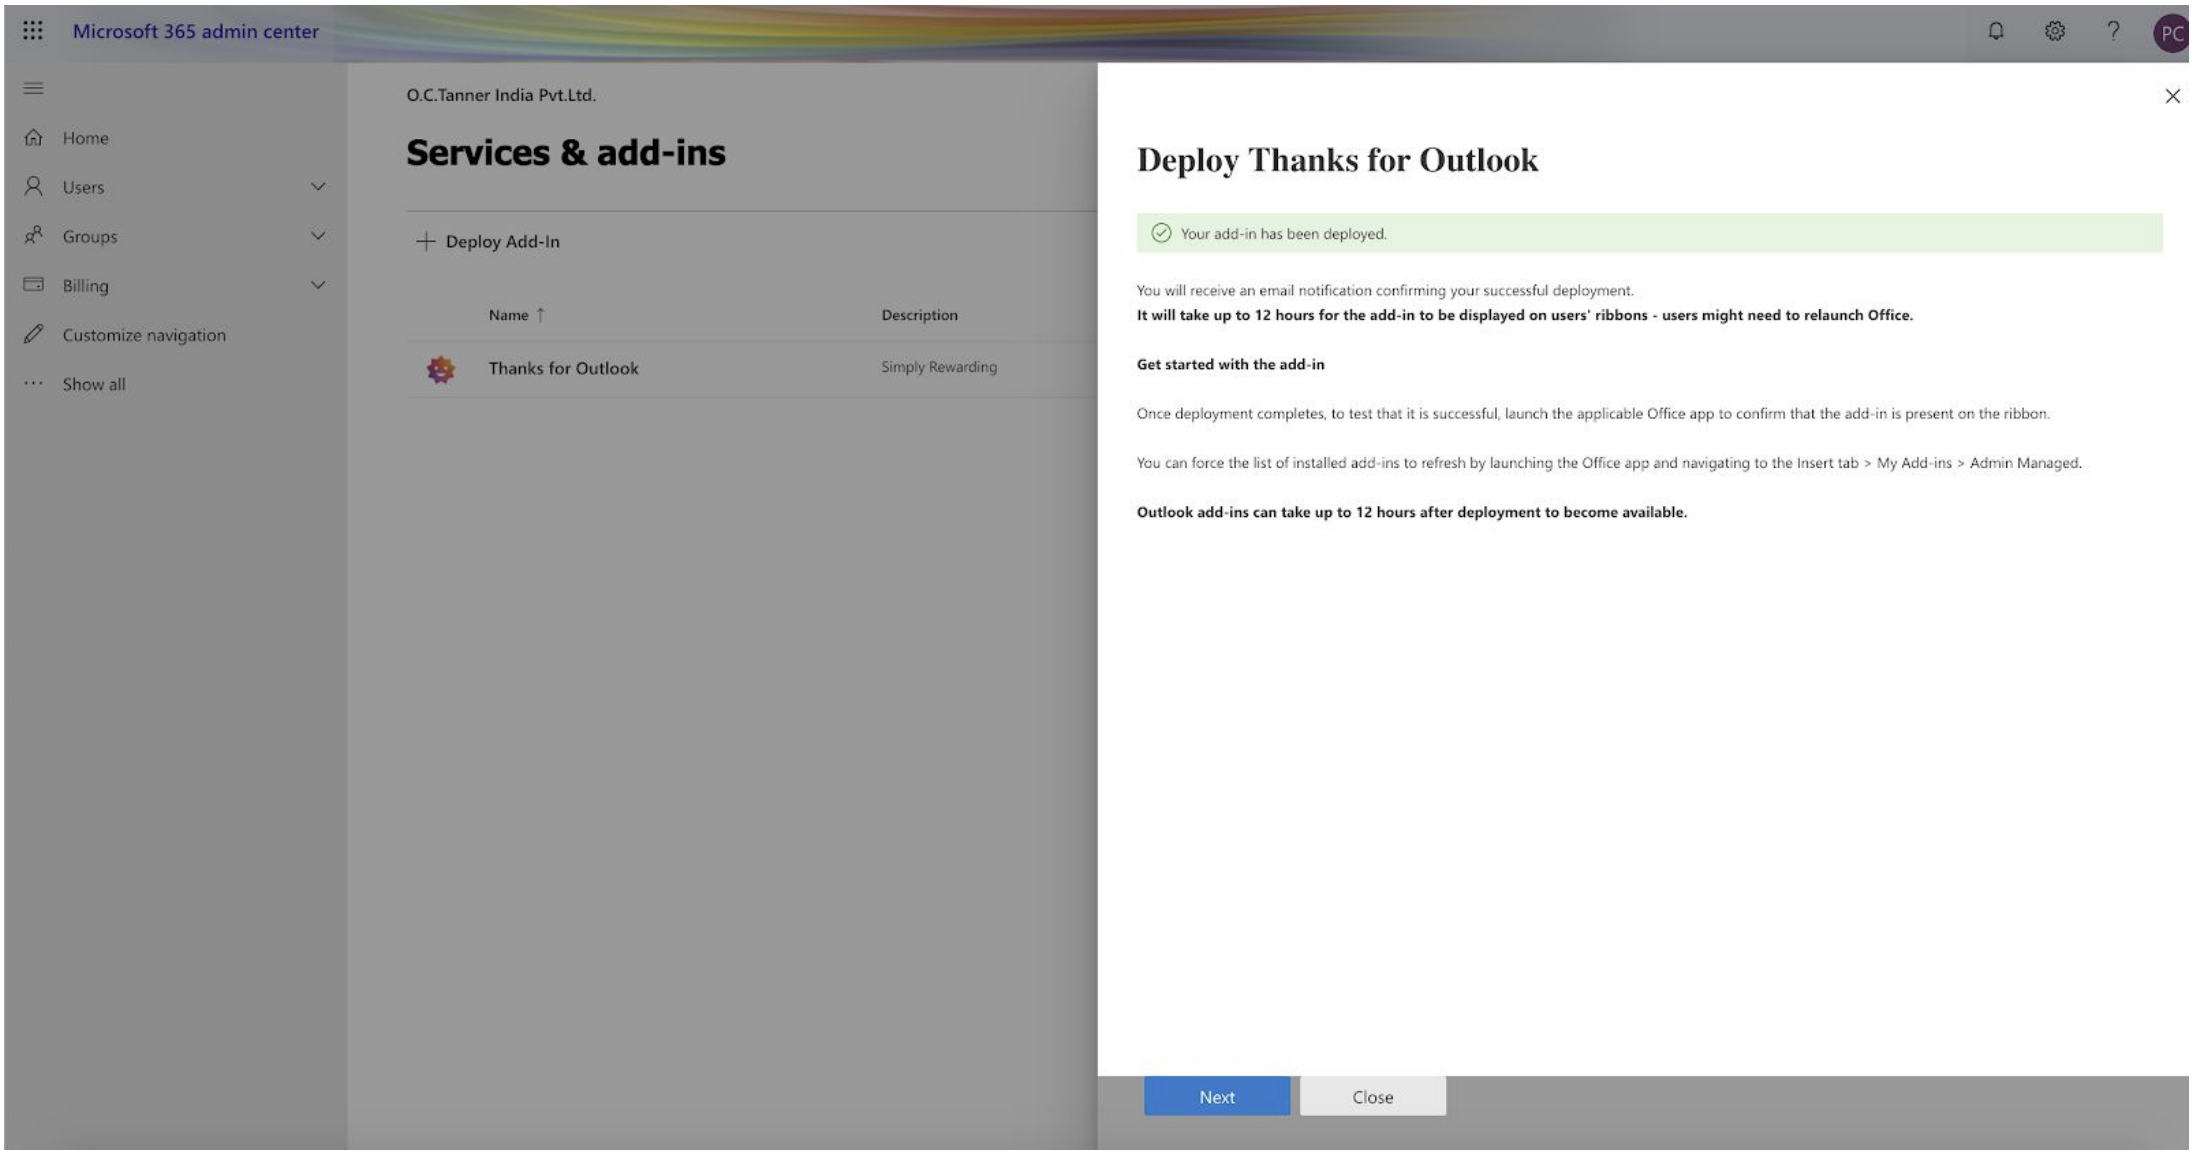Collapse the navigation hamburger menu
The height and width of the screenshot is (1156, 2196).
[x=33, y=88]
